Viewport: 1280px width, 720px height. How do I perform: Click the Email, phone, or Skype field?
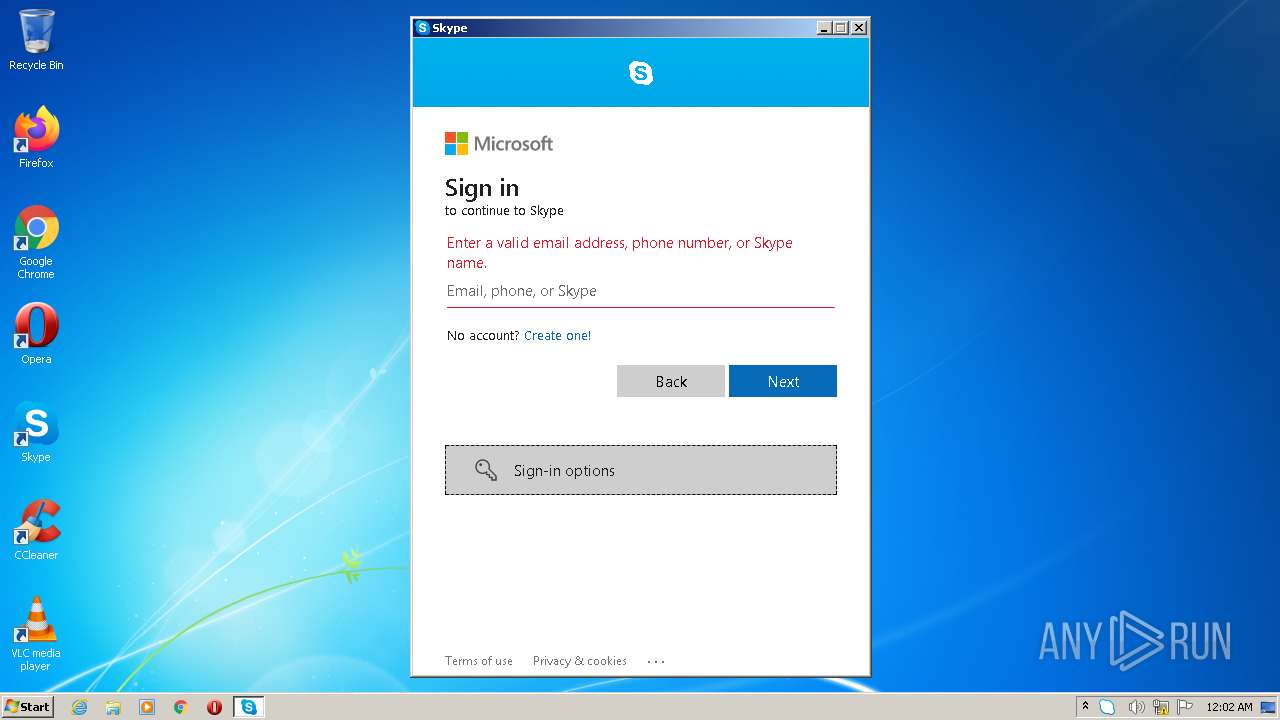pyautogui.click(x=640, y=291)
